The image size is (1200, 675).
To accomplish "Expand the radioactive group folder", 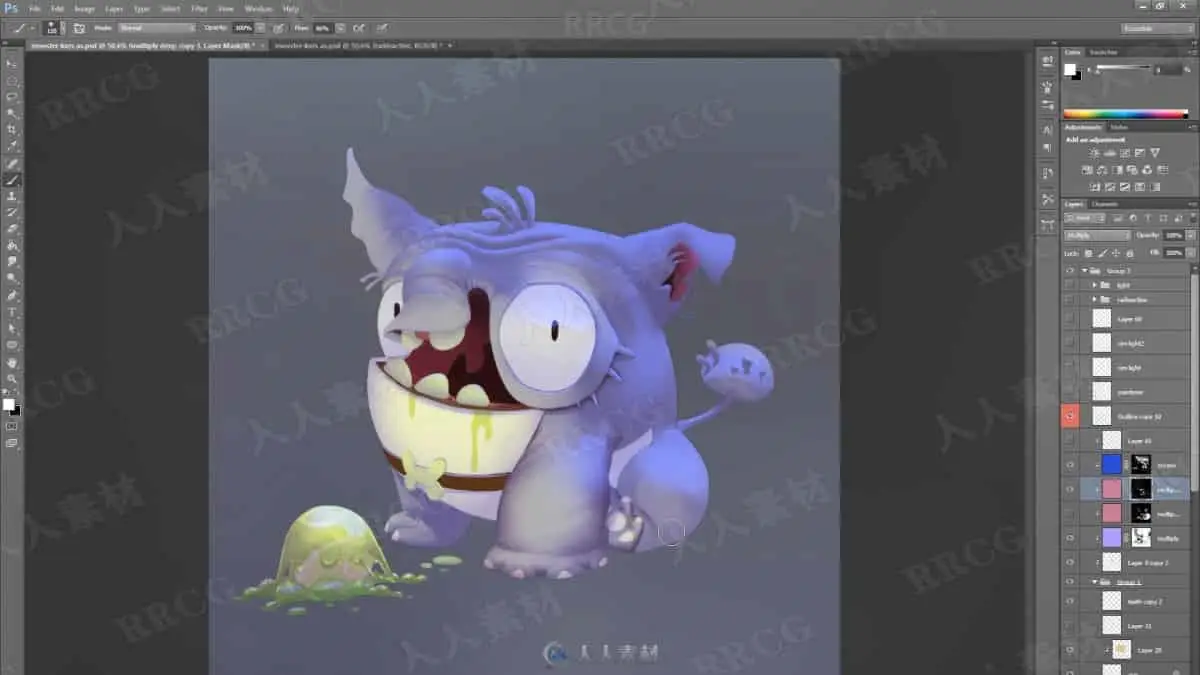I will 1095,299.
